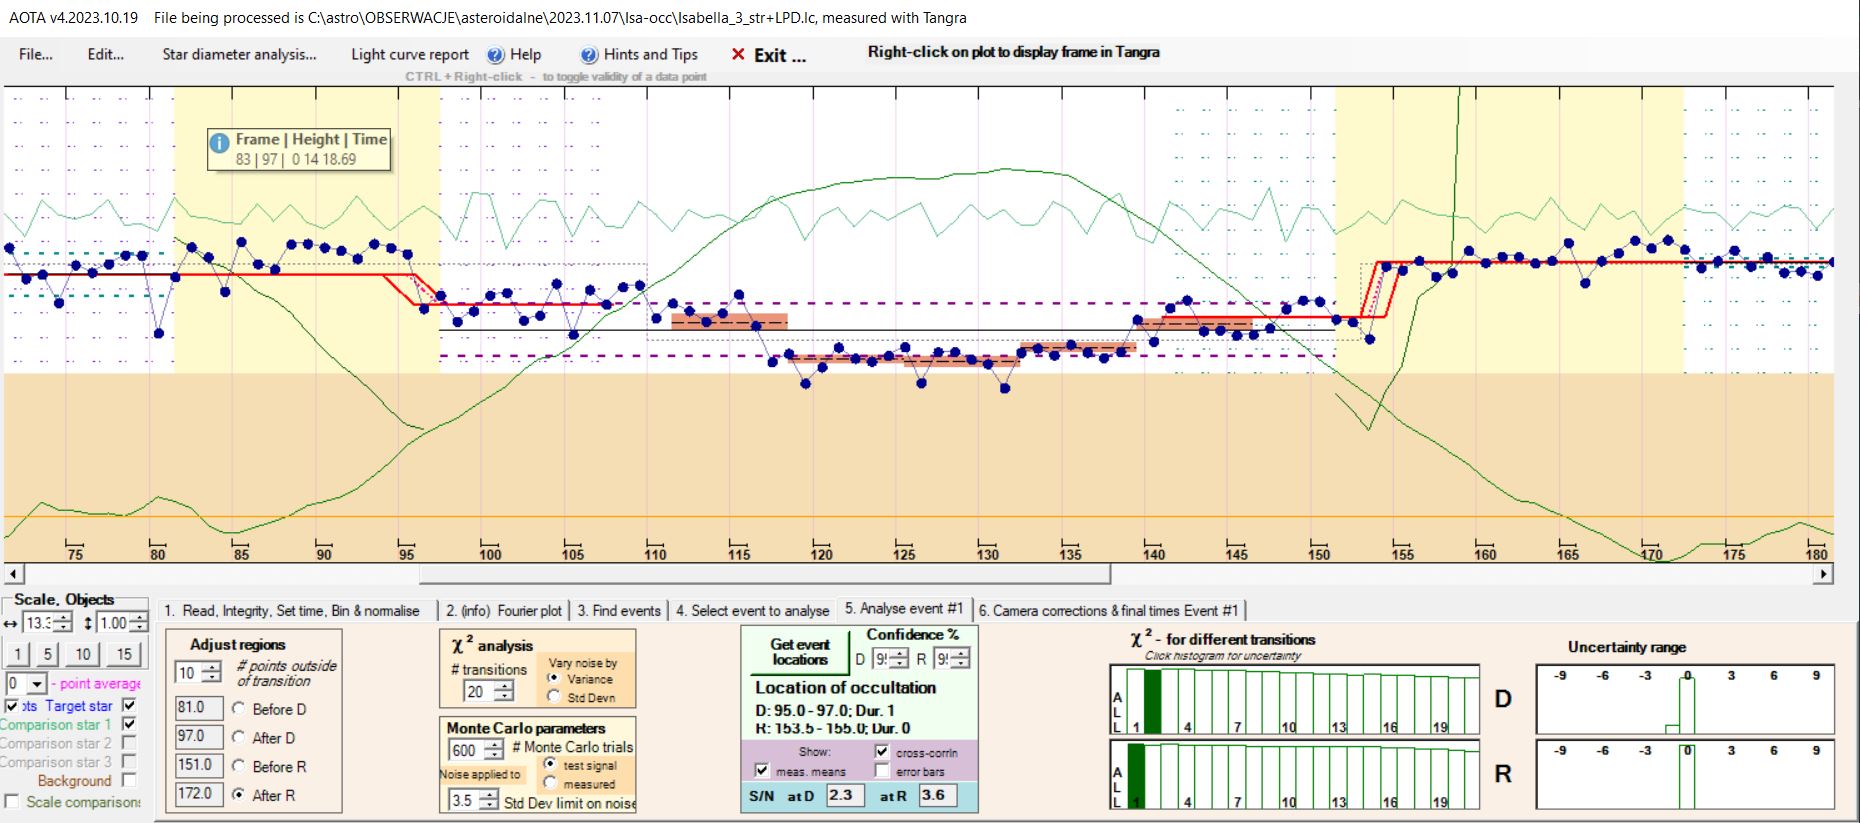Viewport: 1860px width, 823px height.
Task: Switch to the 4. Select event to analyse tab
Action: [x=752, y=610]
